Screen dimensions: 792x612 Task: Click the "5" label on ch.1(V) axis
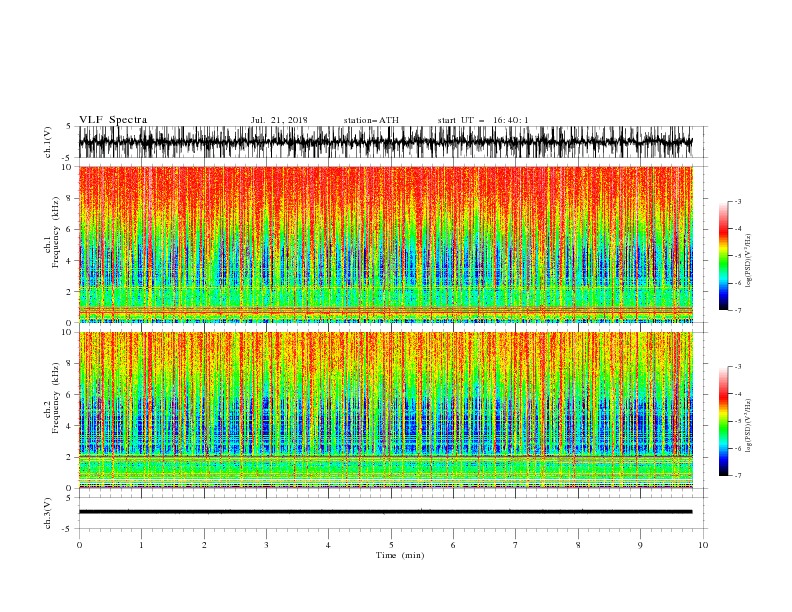coord(69,126)
